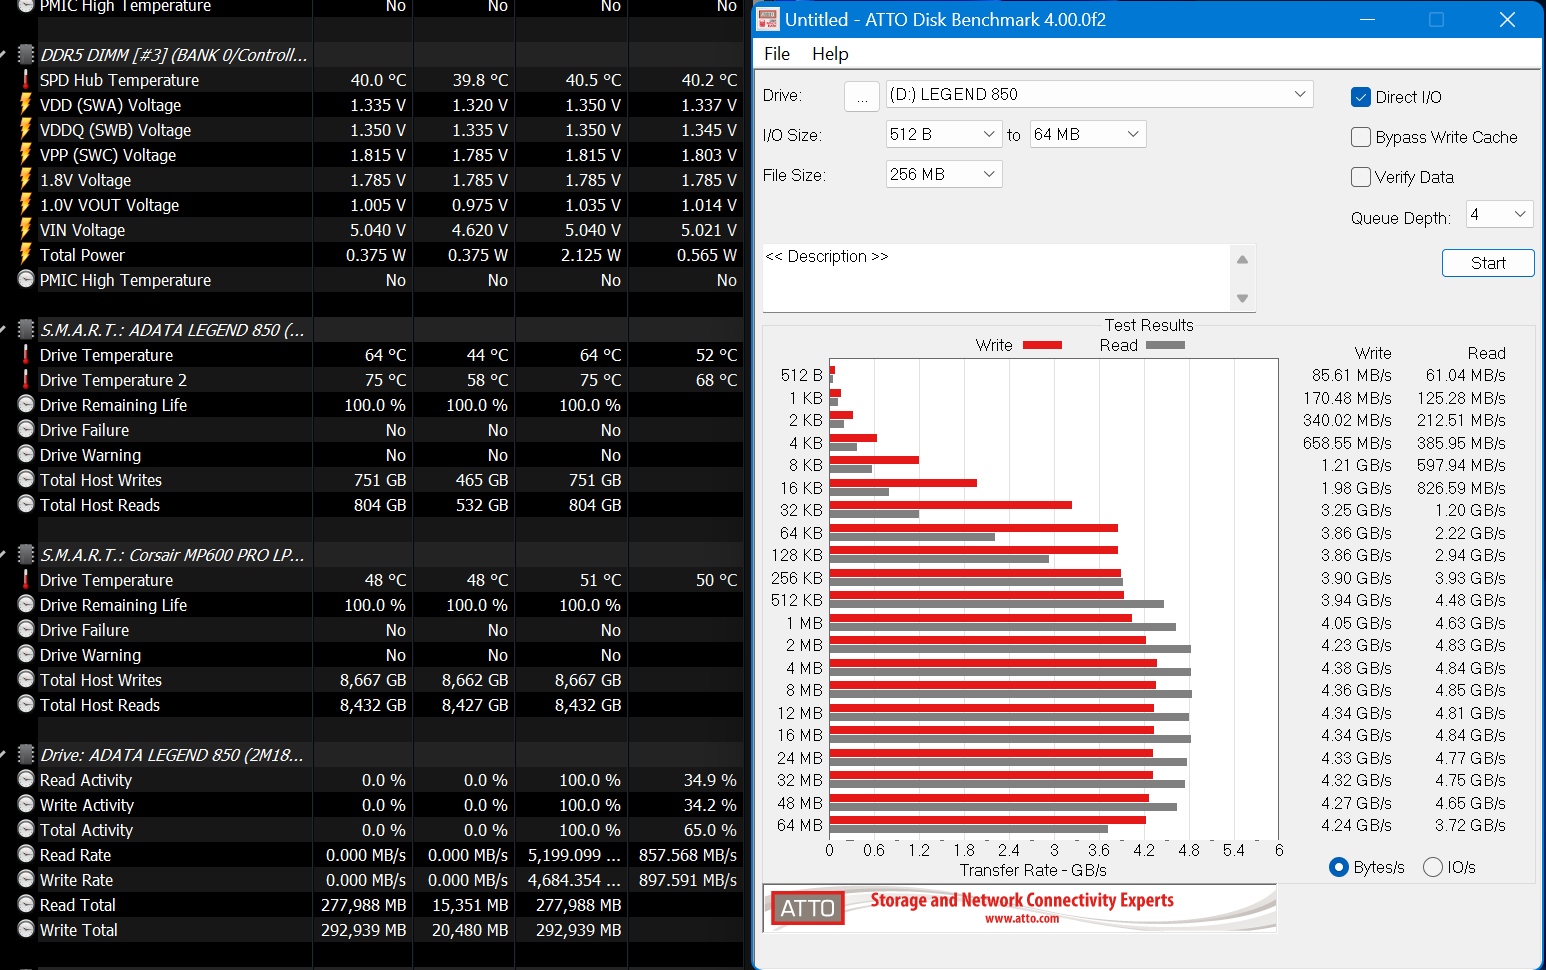Image resolution: width=1546 pixels, height=970 pixels.
Task: Click the Drive Temperature 2 label
Action: (x=113, y=380)
